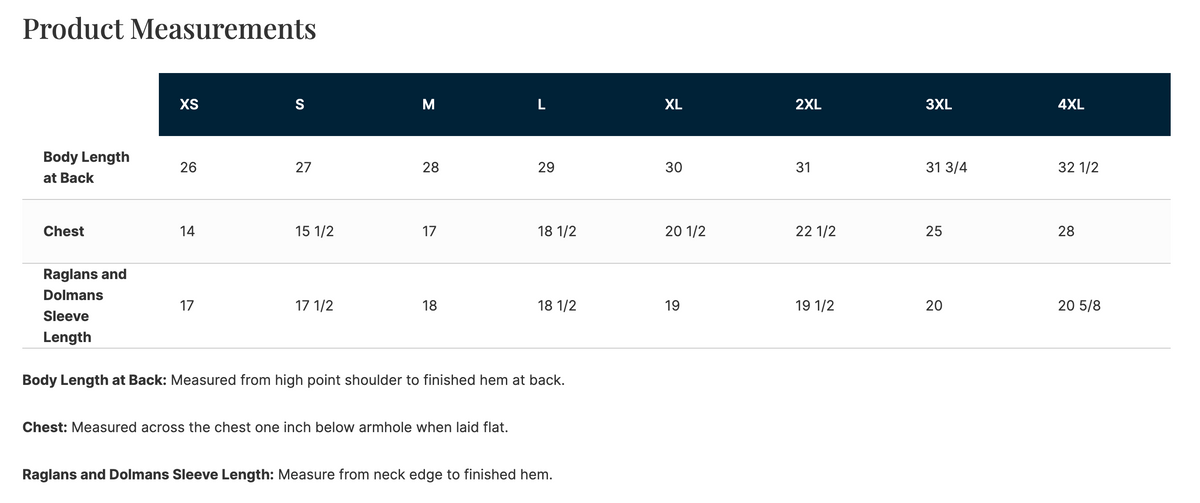Screen dimensions: 1200x503
Task: Select the Chest measurement description below table
Action: (265, 428)
